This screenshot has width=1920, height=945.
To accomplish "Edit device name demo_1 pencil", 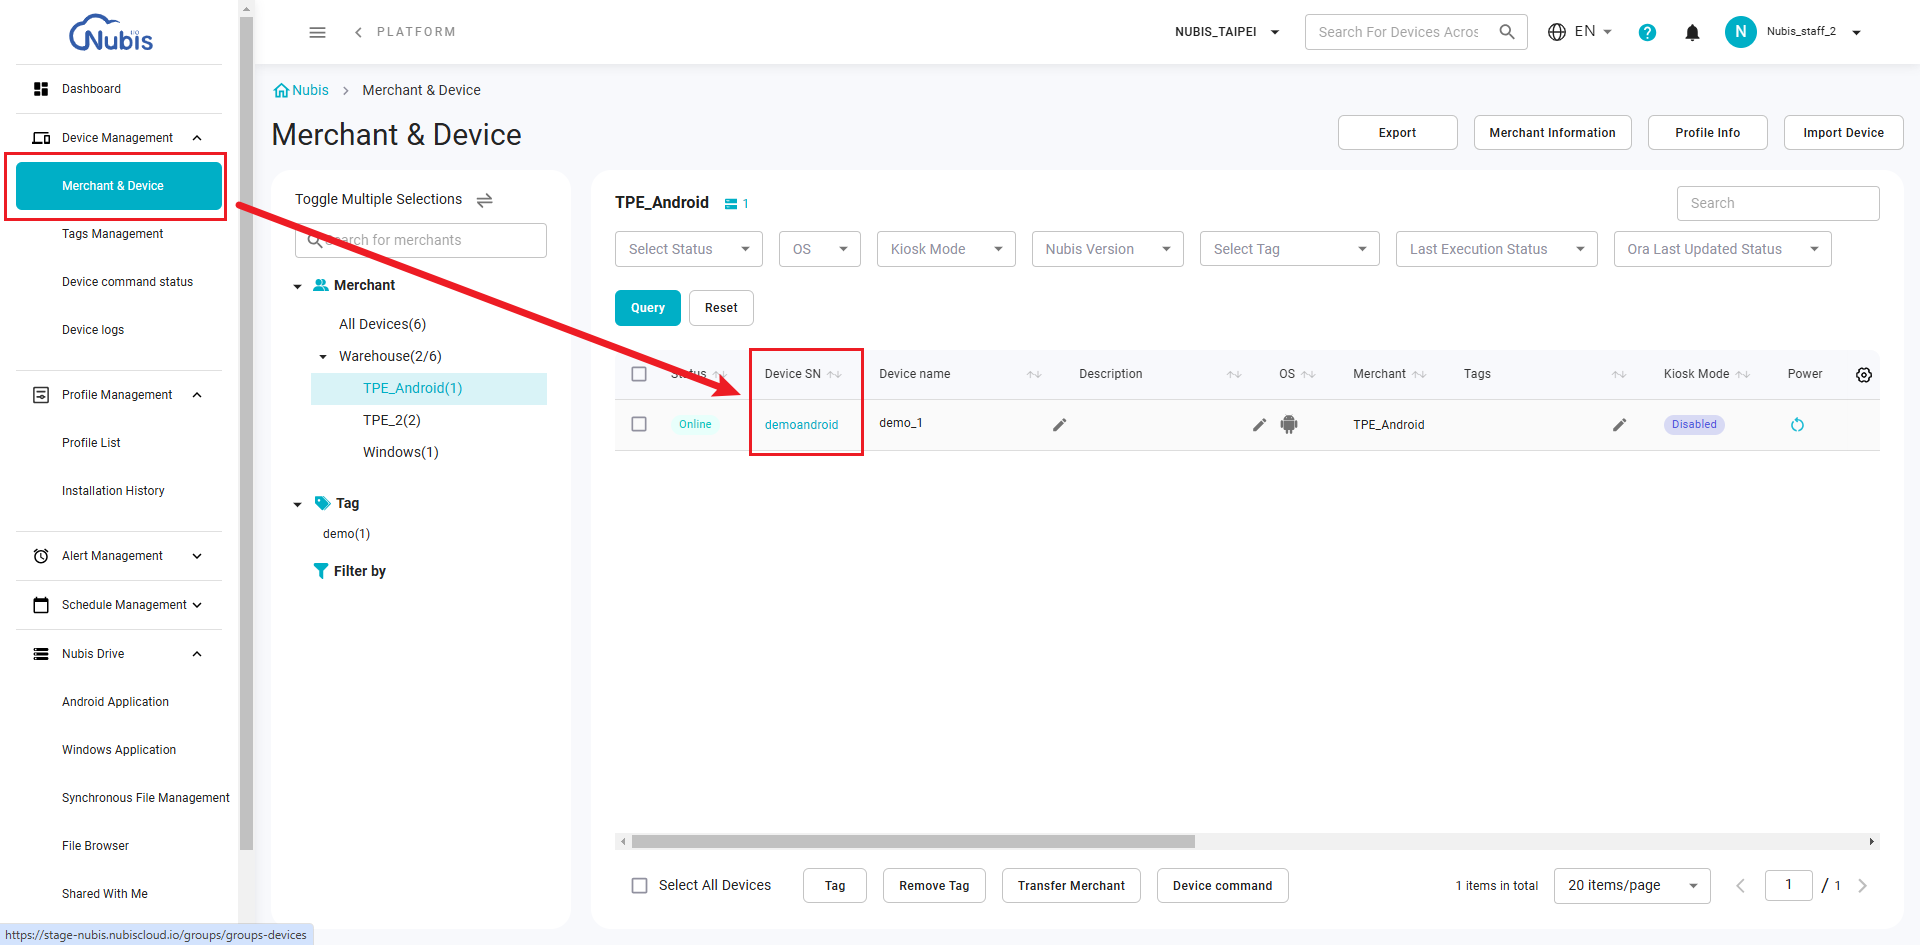I will [x=1059, y=425].
